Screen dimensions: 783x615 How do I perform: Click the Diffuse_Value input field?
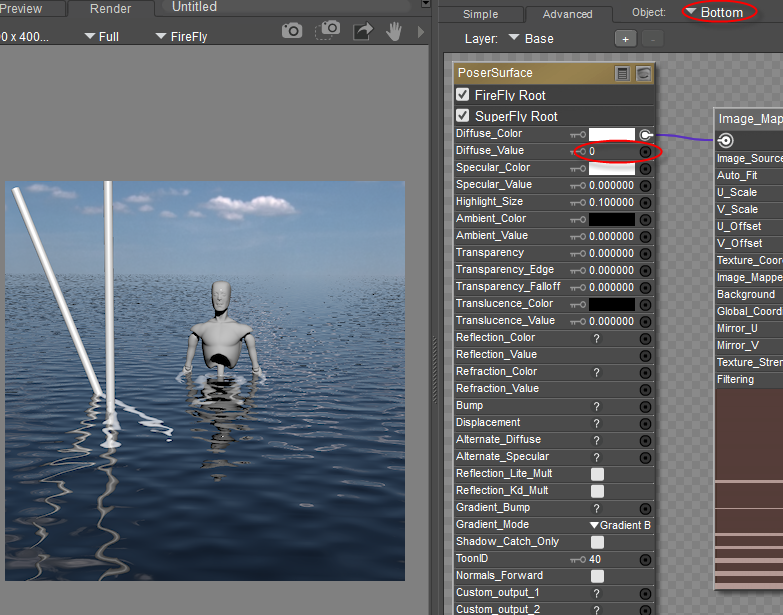[610, 151]
